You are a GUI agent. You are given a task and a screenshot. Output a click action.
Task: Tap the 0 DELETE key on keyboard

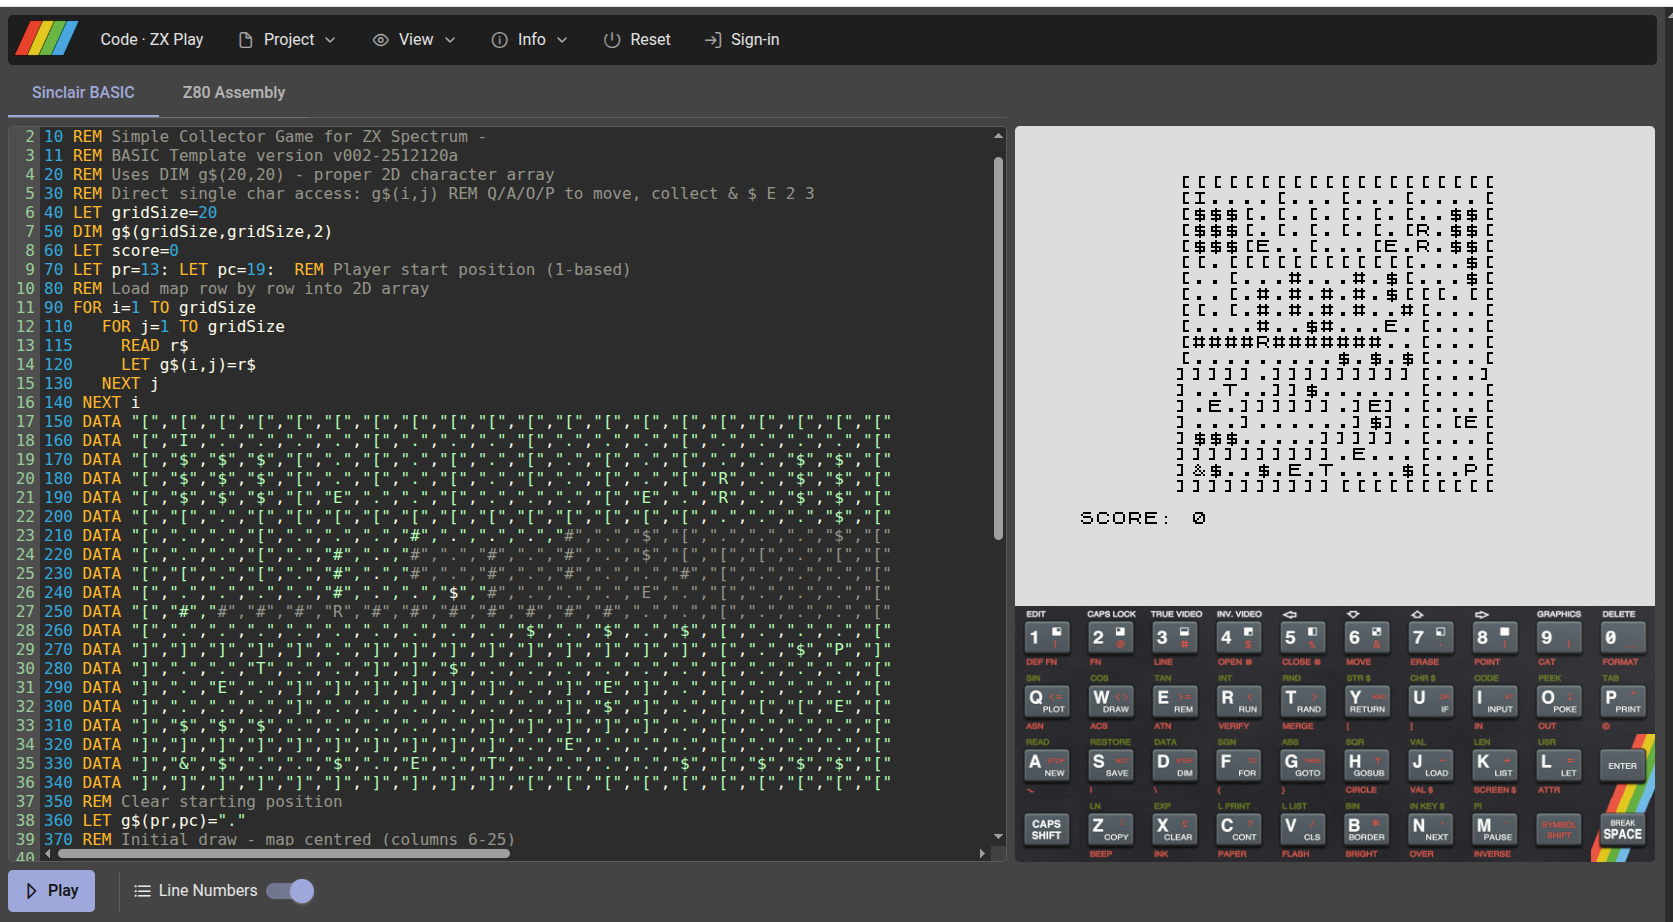point(1623,637)
